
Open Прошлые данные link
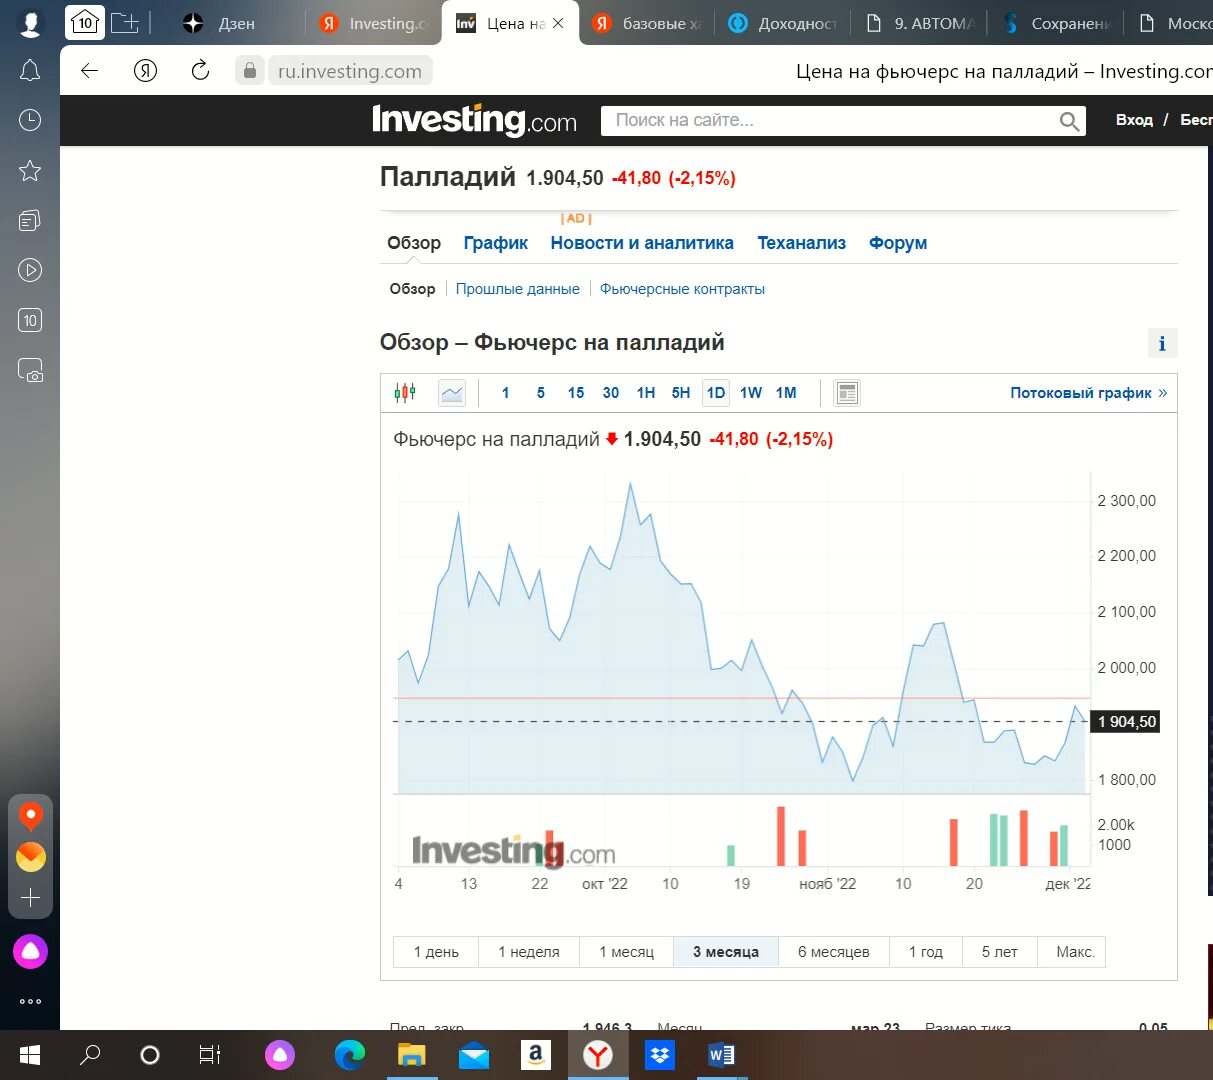pyautogui.click(x=518, y=289)
